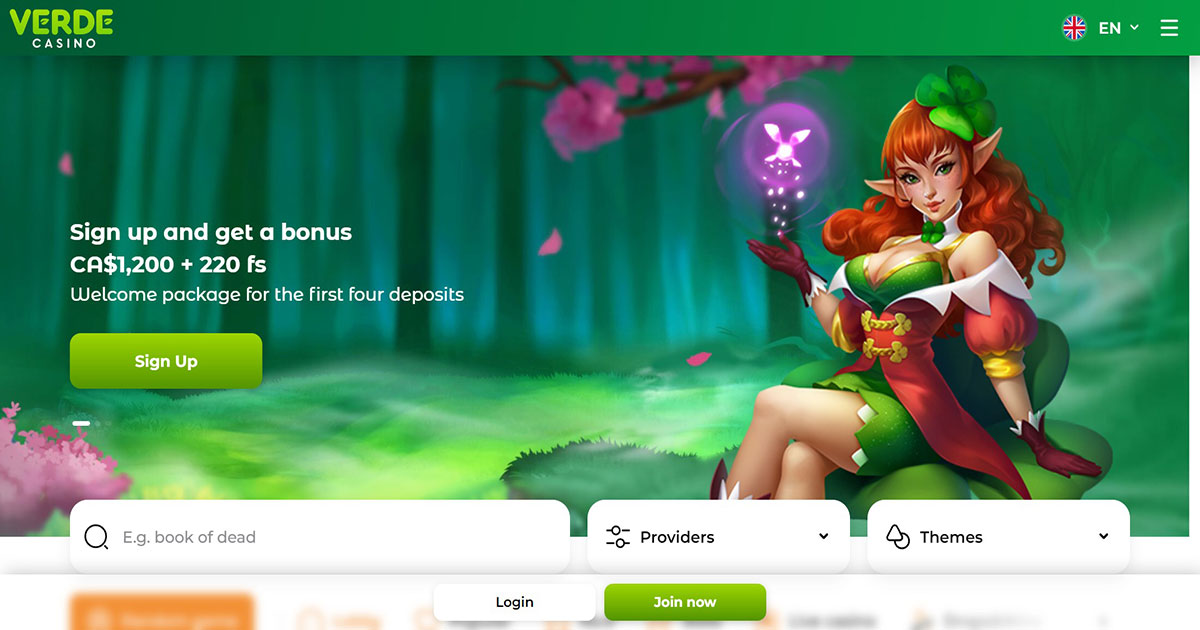Click the Login button
This screenshot has width=1200, height=630.
(x=514, y=602)
